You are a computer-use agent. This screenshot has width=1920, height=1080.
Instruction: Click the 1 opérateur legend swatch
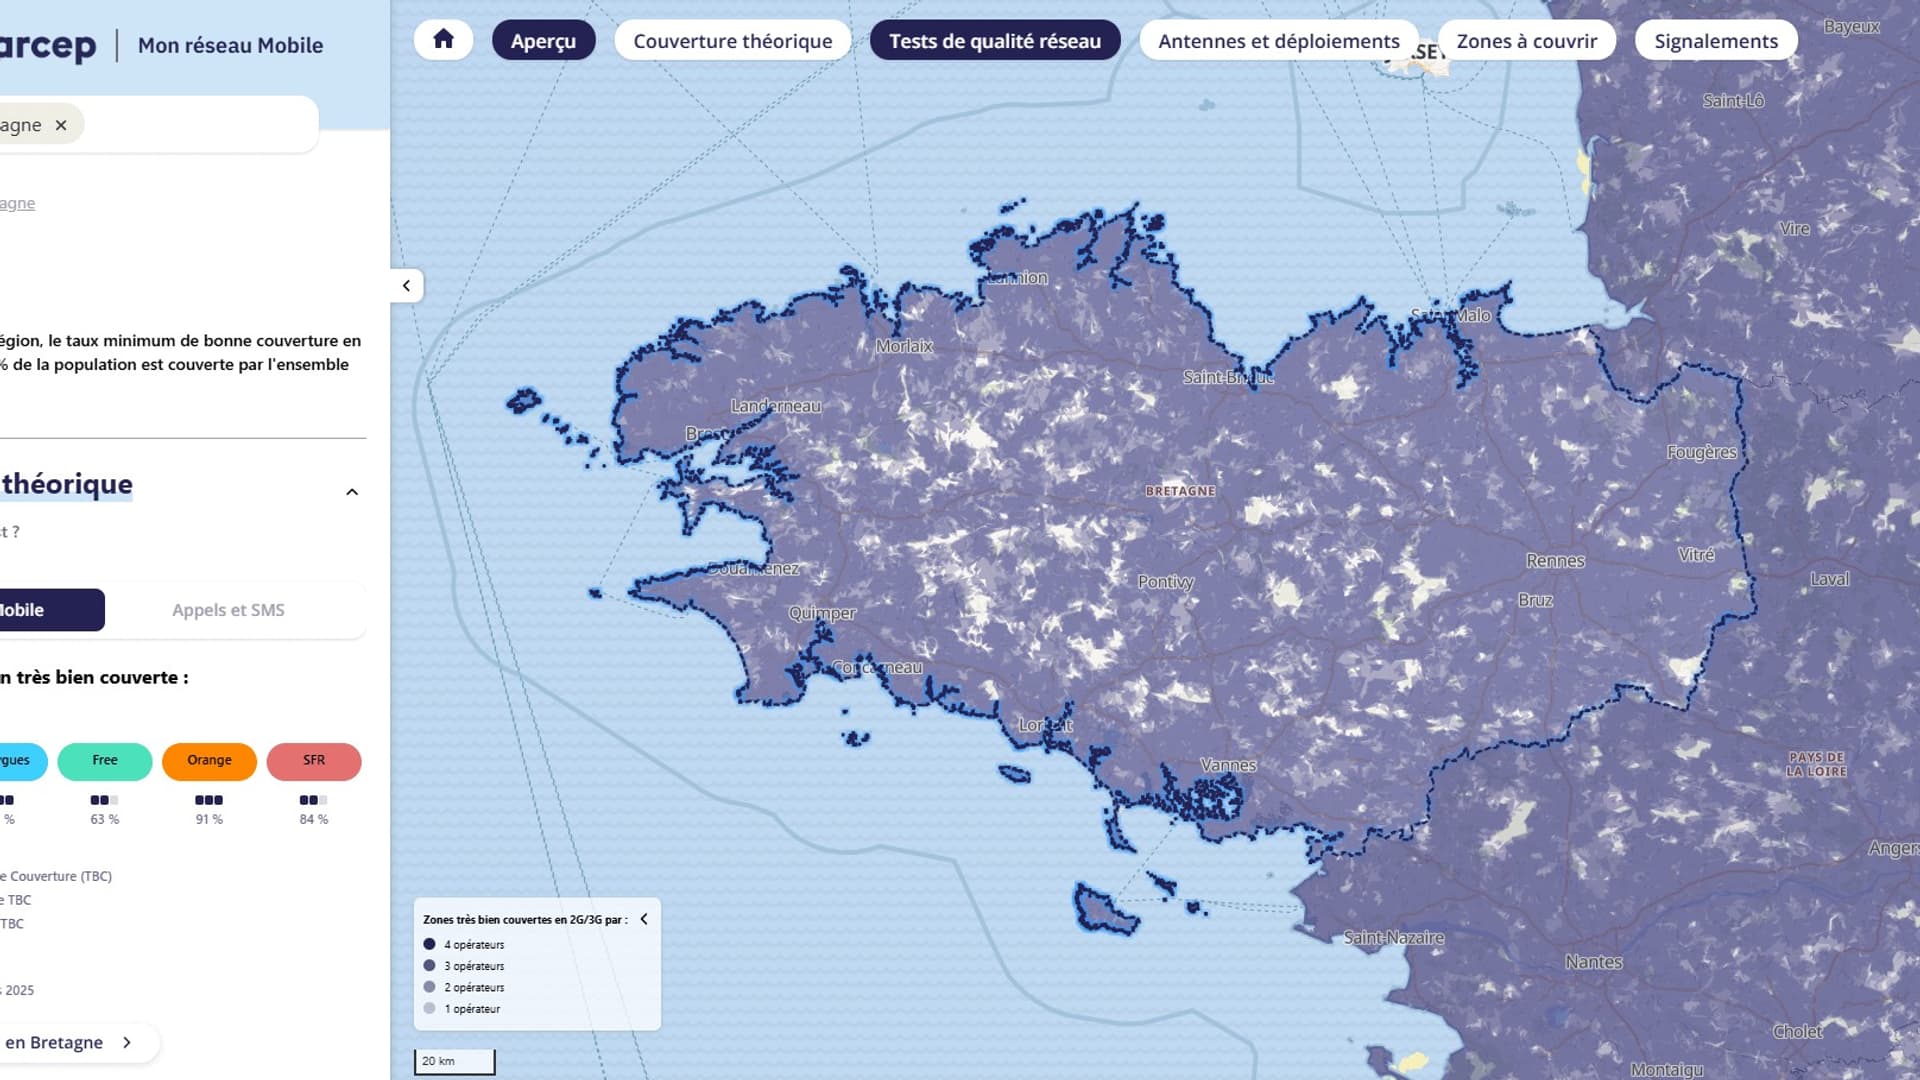pos(429,1008)
